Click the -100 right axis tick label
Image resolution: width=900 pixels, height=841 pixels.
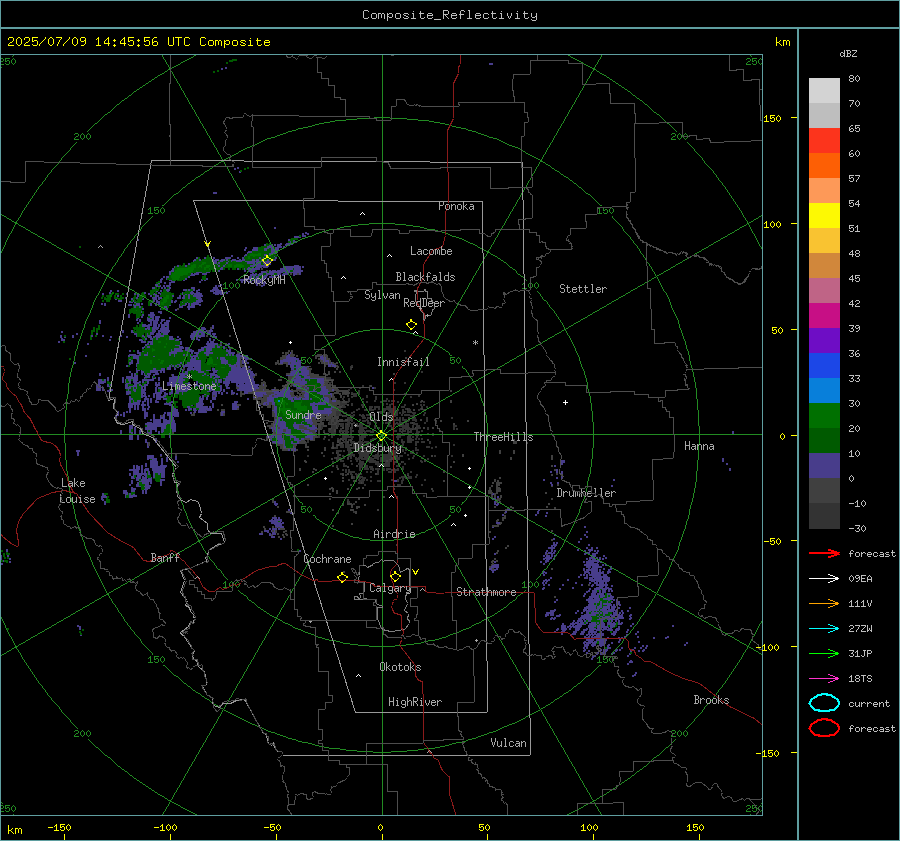[x=769, y=647]
